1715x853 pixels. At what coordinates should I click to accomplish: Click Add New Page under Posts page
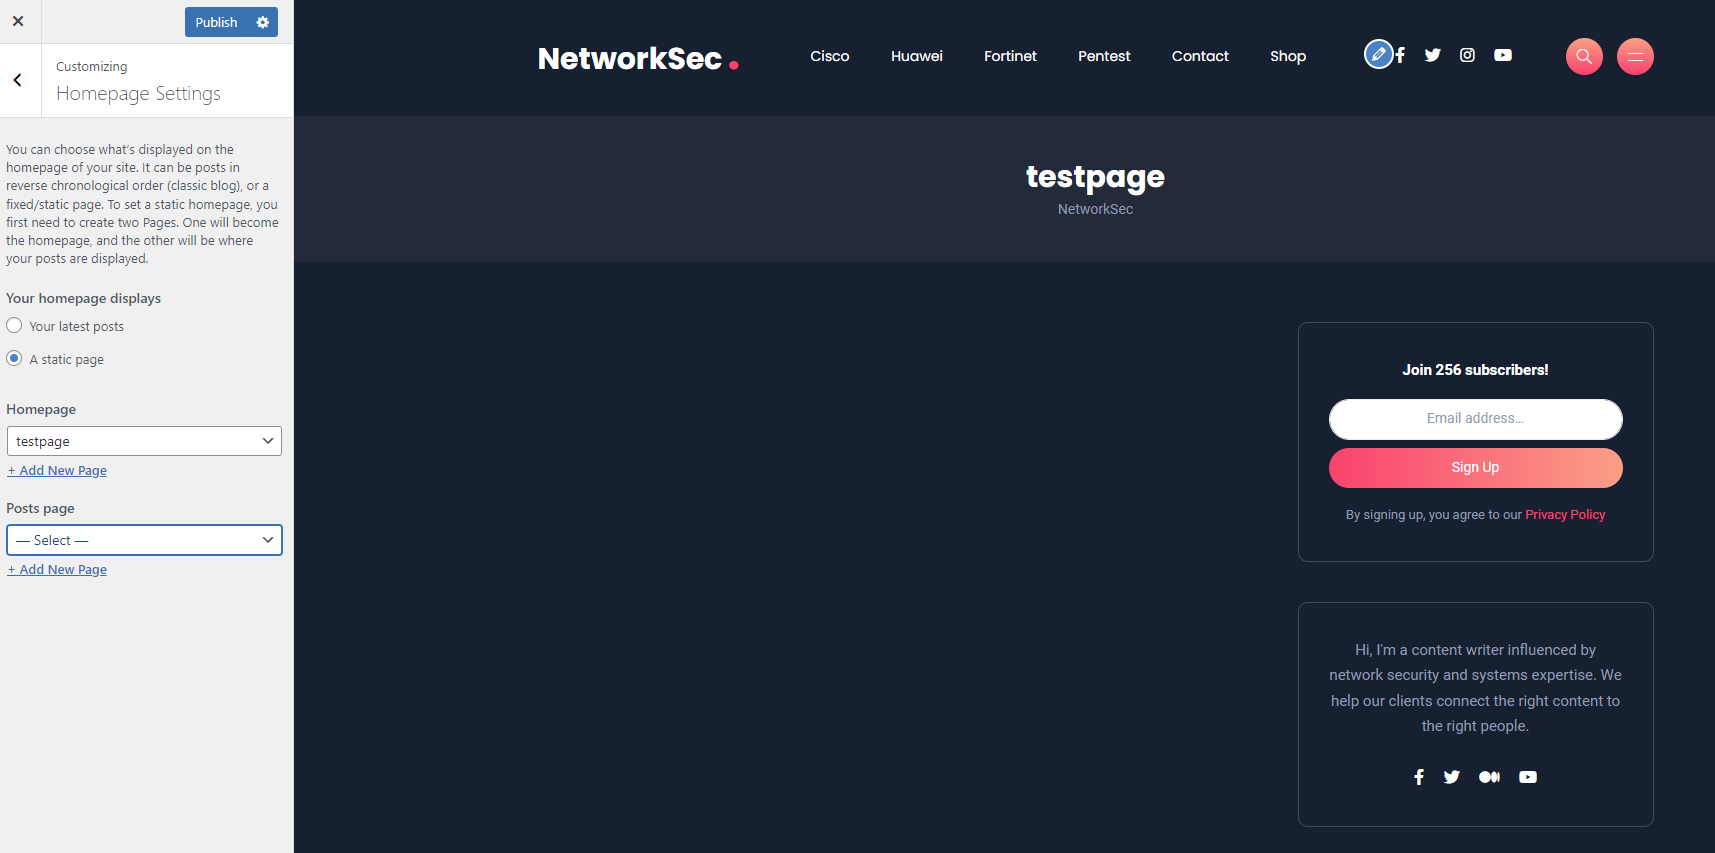[x=57, y=570]
